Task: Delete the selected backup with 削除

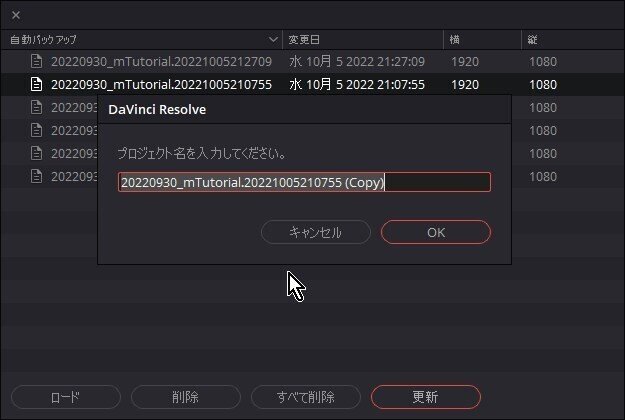Action: [186, 397]
